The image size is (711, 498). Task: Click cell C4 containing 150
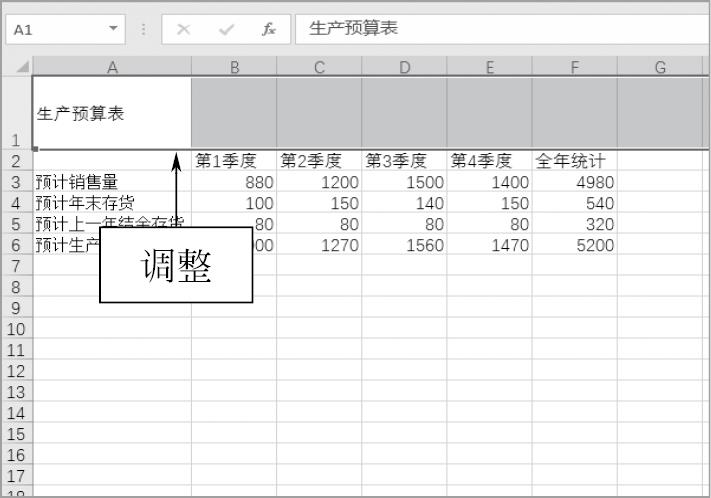(x=319, y=203)
